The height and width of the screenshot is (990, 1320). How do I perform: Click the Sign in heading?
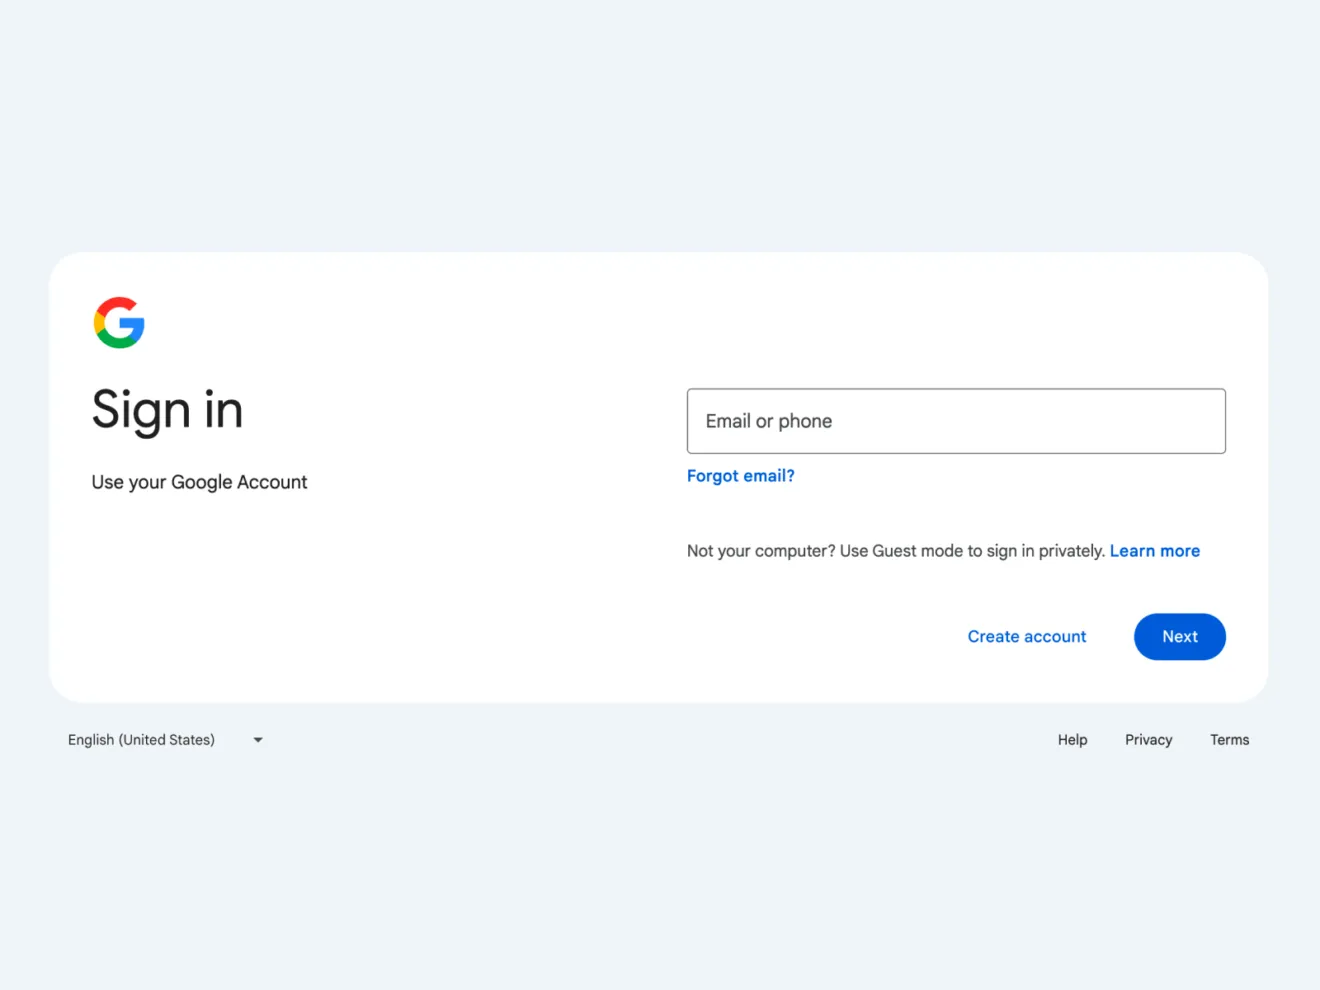pyautogui.click(x=167, y=410)
